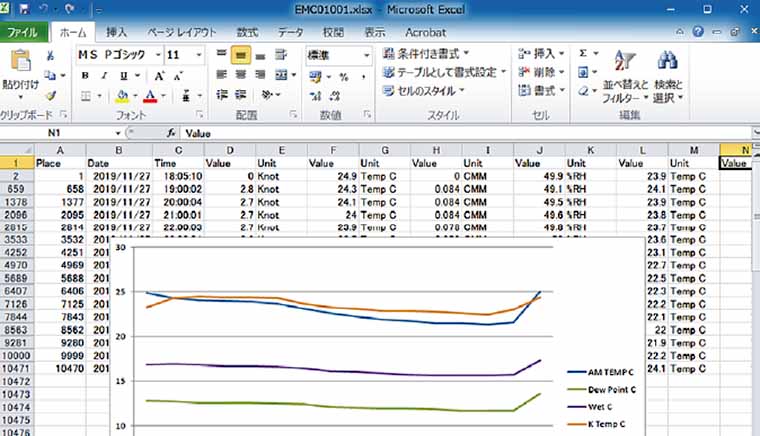Center cell text horizontally
Screen dimensions: 760x436
(241, 75)
